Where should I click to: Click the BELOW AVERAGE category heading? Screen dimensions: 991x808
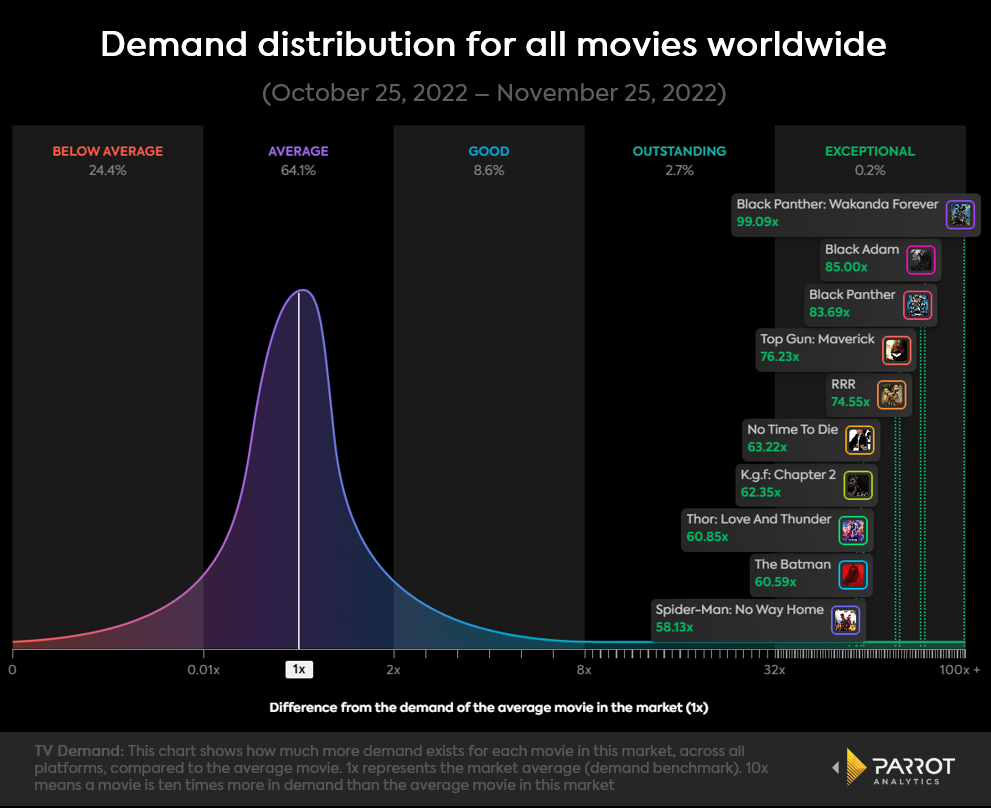(x=107, y=151)
